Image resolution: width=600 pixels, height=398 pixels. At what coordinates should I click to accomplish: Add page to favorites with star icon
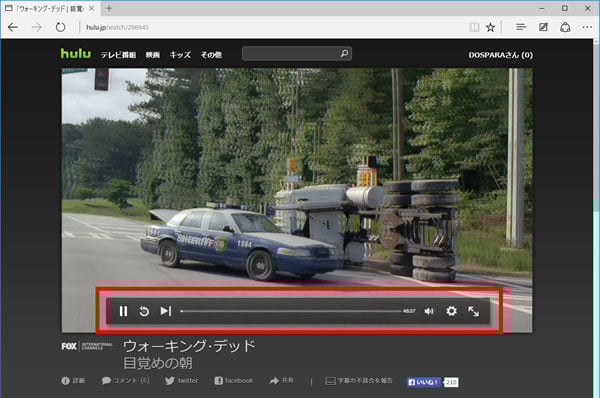pyautogui.click(x=490, y=27)
